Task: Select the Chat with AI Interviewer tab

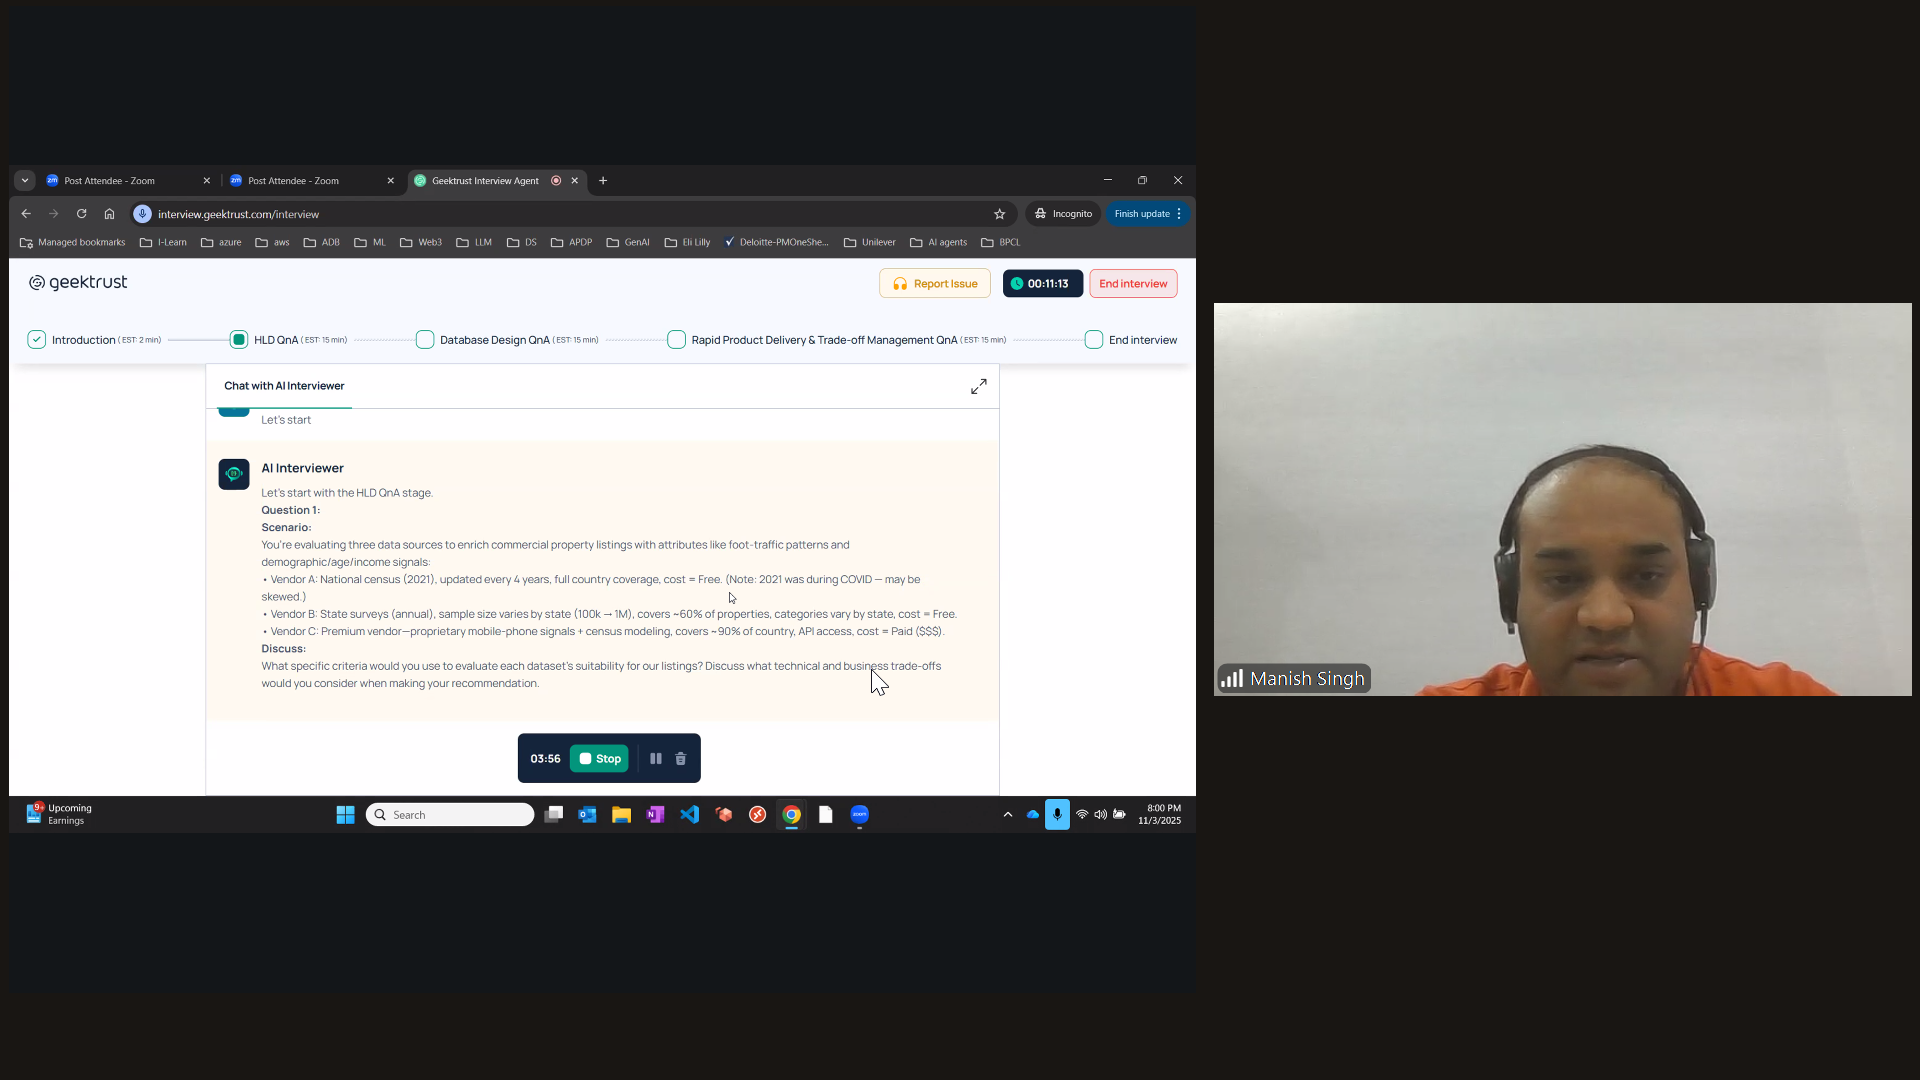Action: click(284, 386)
